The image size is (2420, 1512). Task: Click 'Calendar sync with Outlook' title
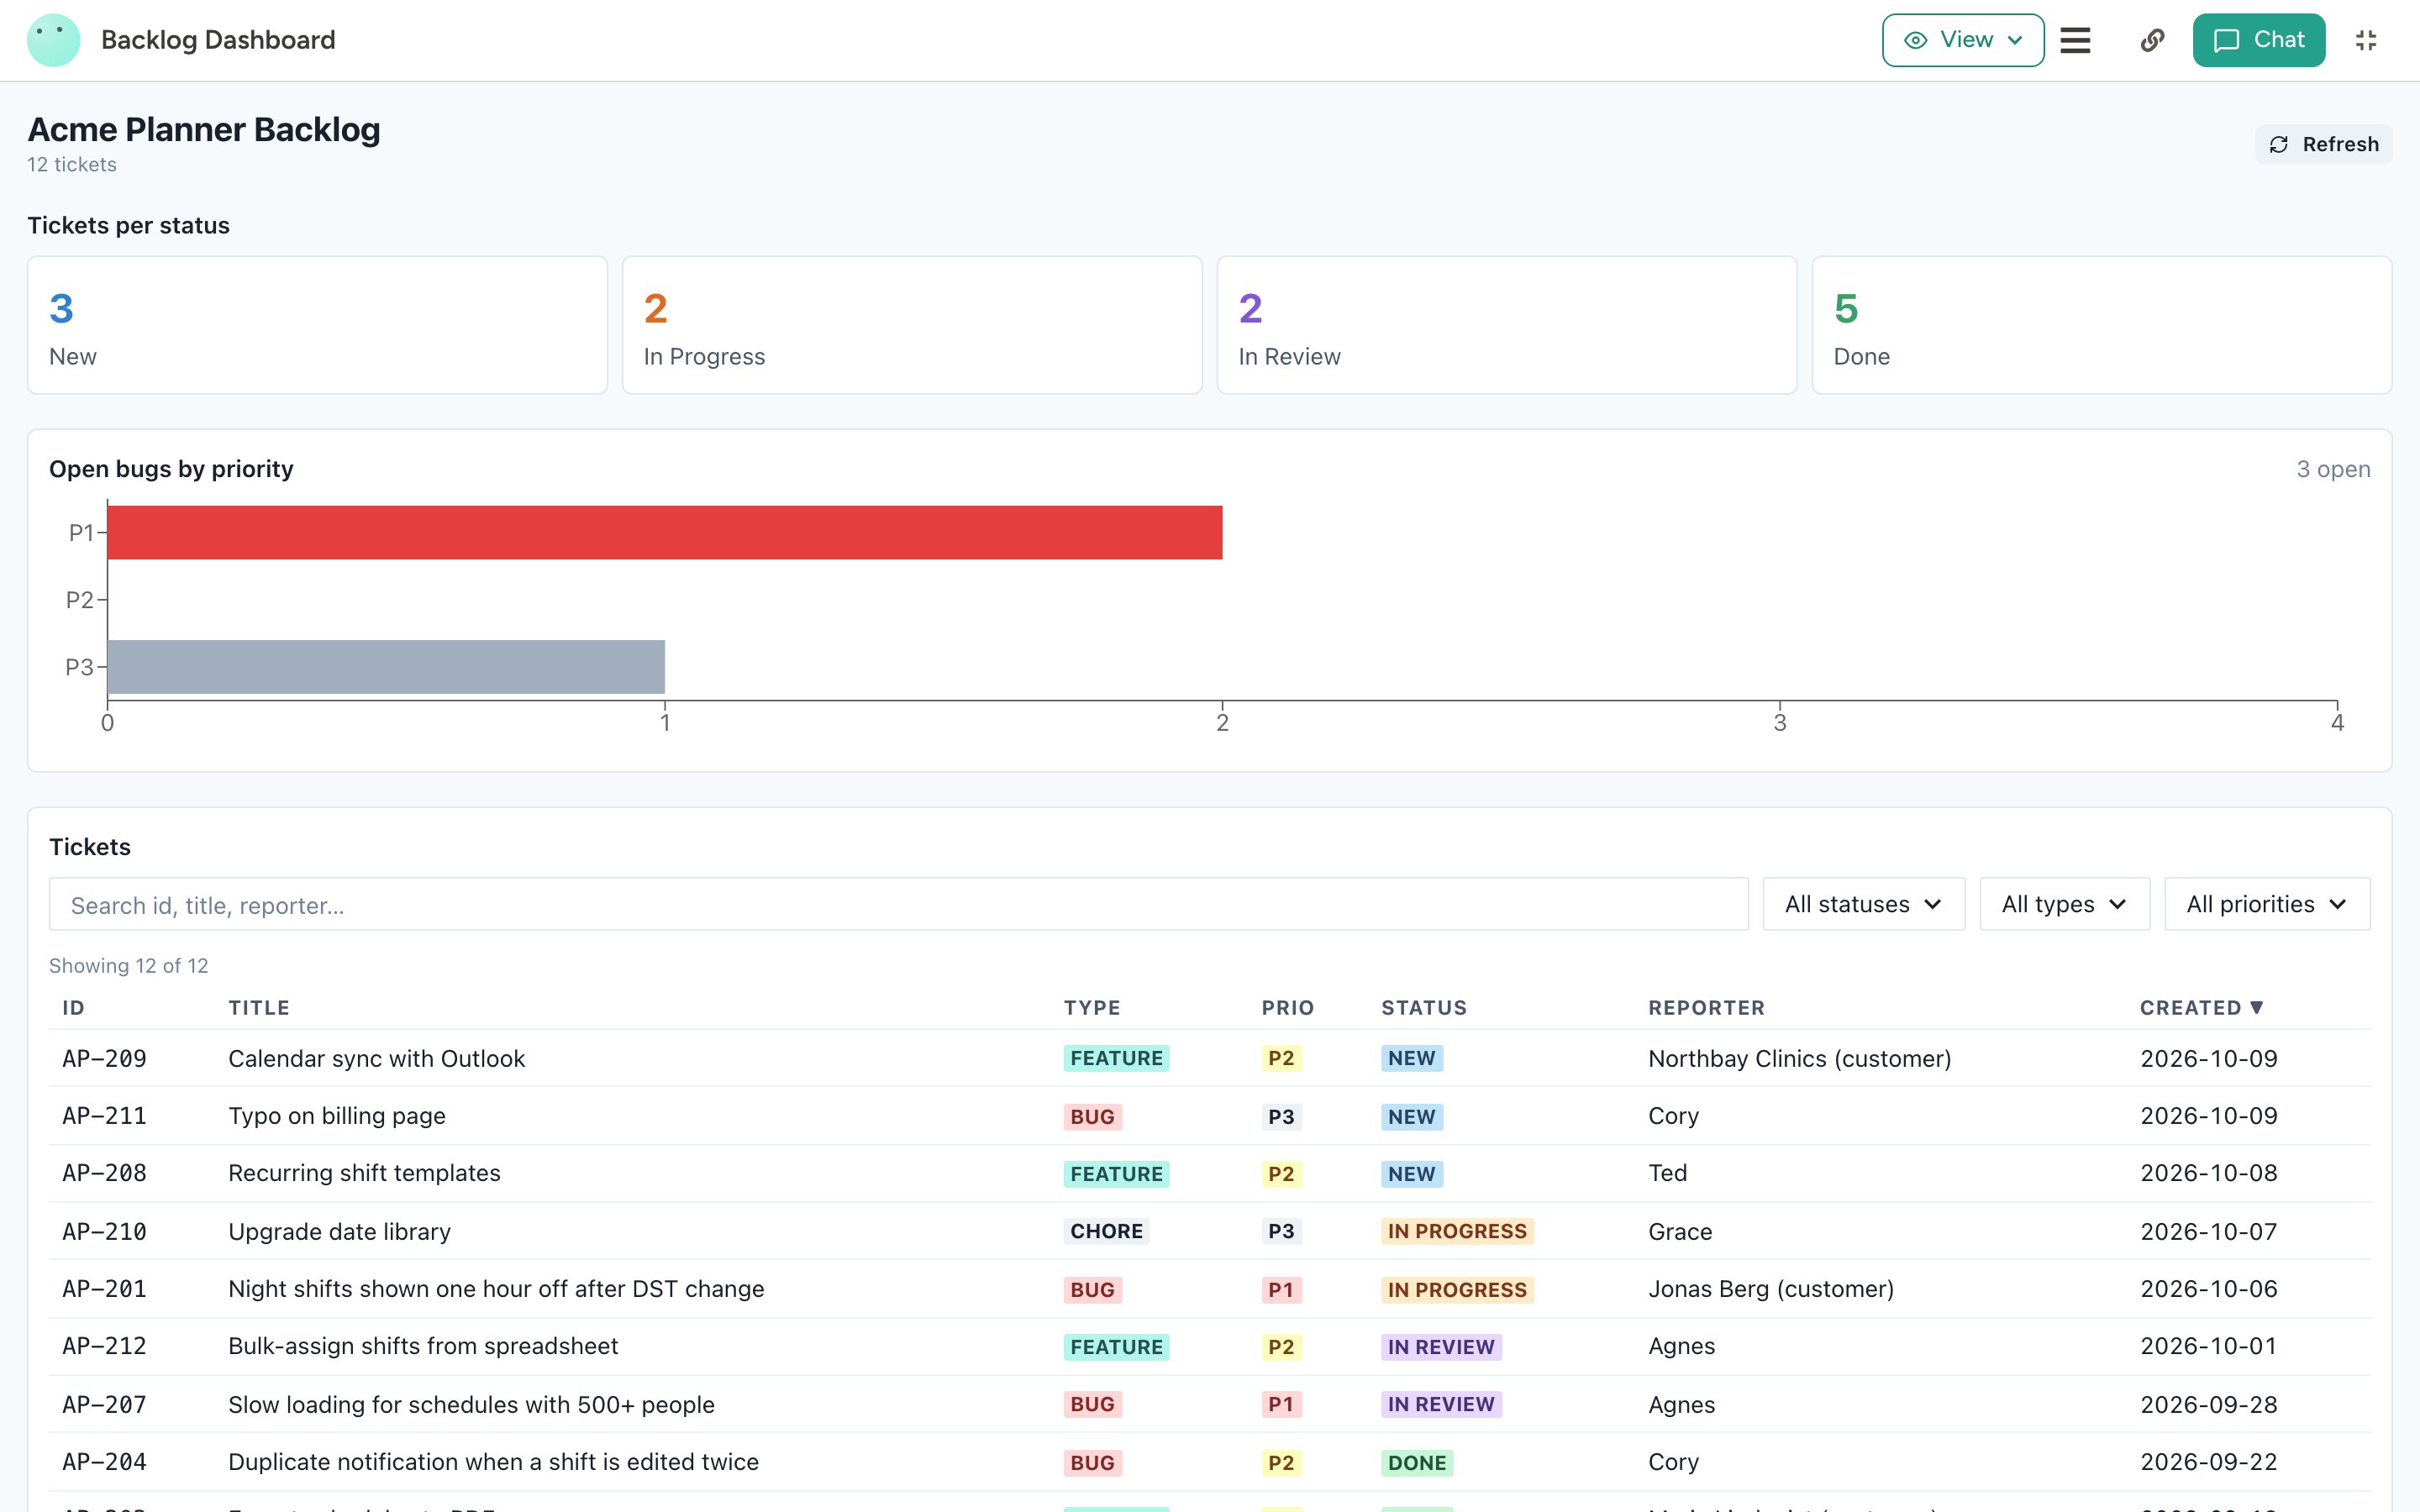click(376, 1058)
